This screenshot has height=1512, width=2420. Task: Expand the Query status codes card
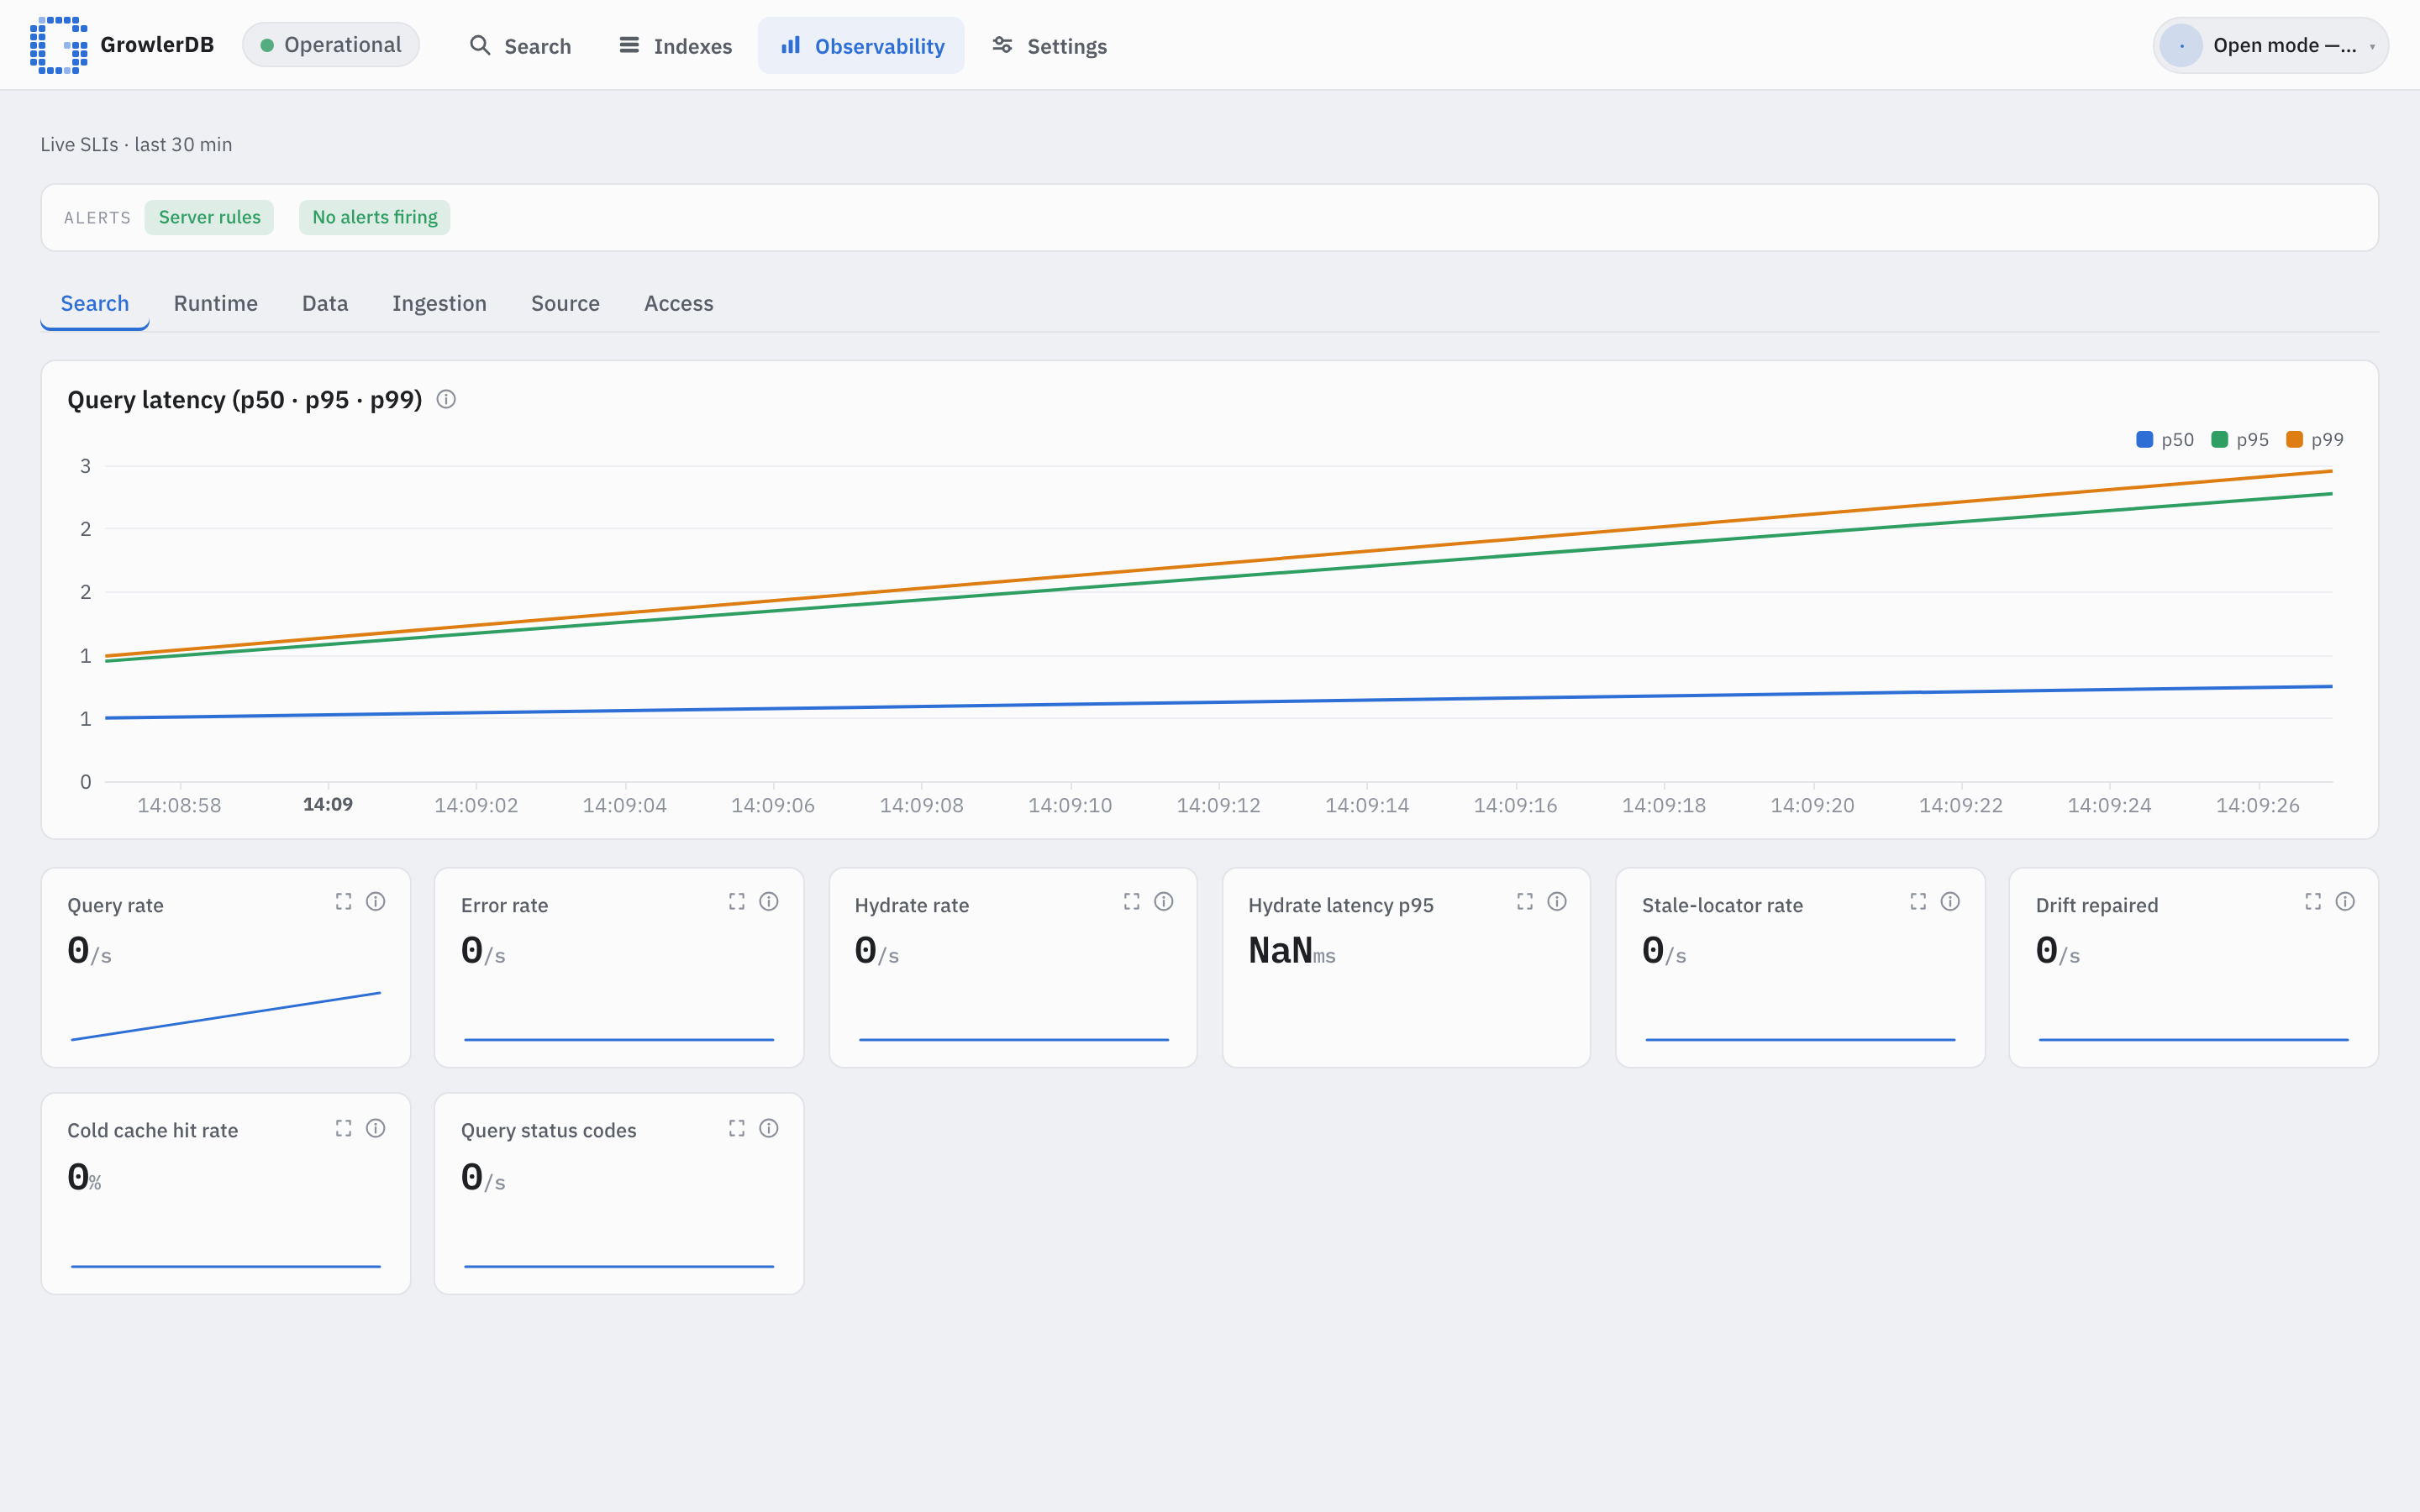[x=737, y=1128]
